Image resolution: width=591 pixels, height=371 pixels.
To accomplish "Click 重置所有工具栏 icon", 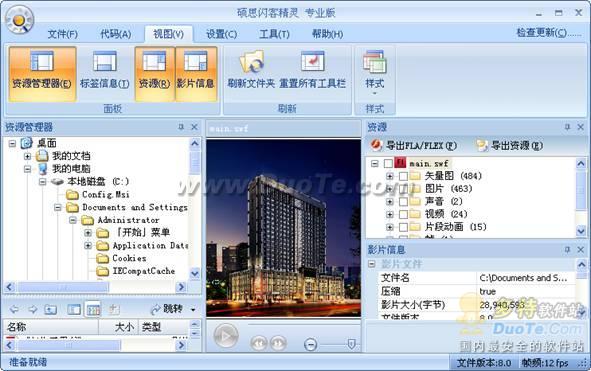I will click(312, 61).
